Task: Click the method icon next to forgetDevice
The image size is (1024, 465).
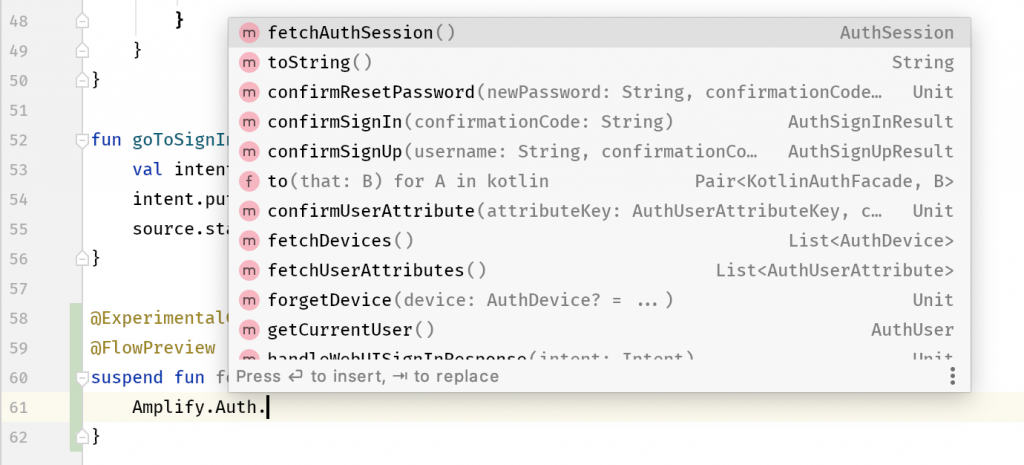Action: pyautogui.click(x=249, y=300)
